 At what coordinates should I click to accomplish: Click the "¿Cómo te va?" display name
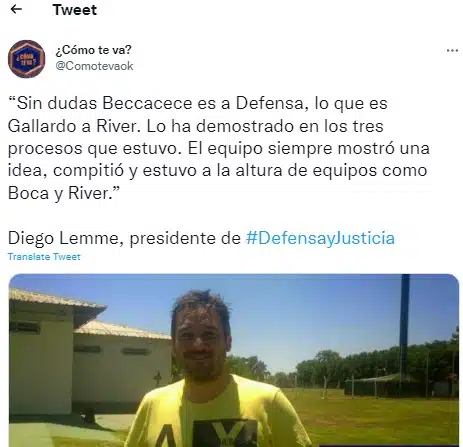[93, 50]
